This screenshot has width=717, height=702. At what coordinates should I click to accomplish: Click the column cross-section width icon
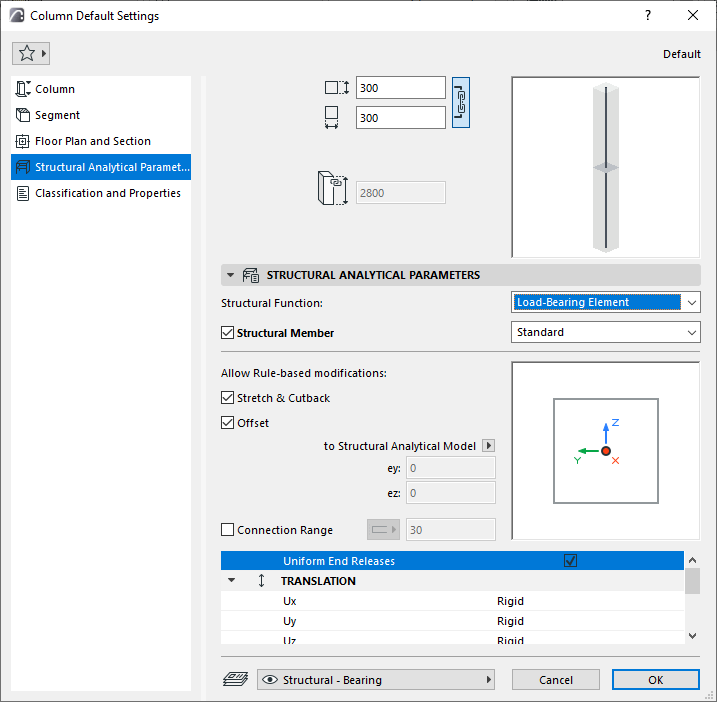click(x=332, y=118)
